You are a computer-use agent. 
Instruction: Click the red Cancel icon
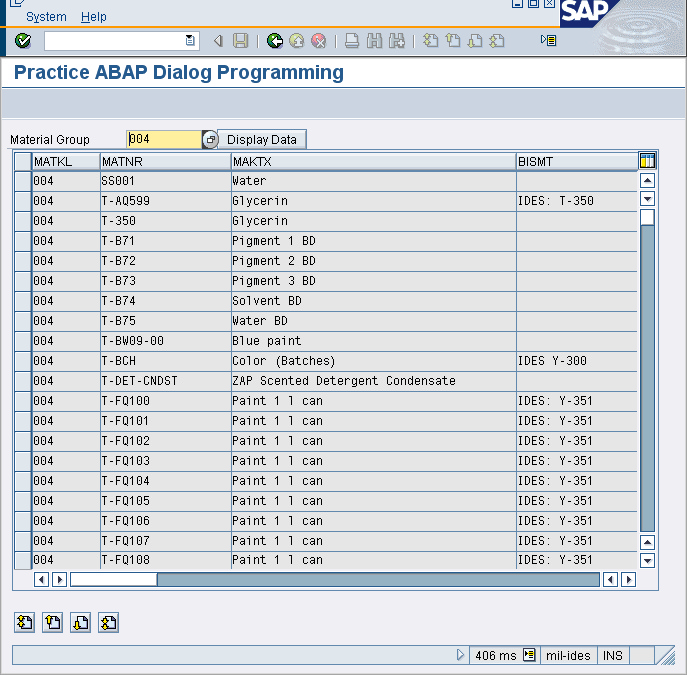319,41
